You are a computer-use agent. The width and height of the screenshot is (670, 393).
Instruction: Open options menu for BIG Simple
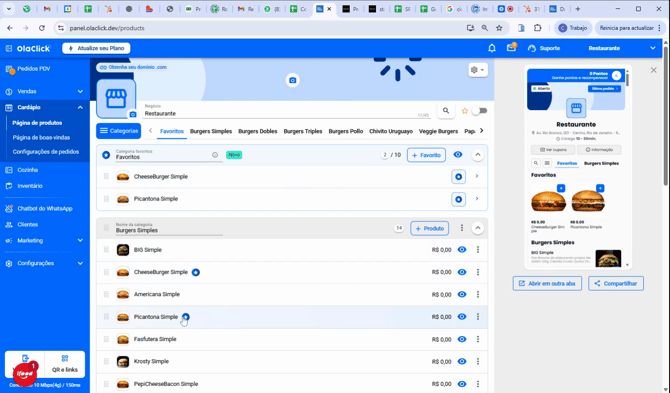coord(478,250)
